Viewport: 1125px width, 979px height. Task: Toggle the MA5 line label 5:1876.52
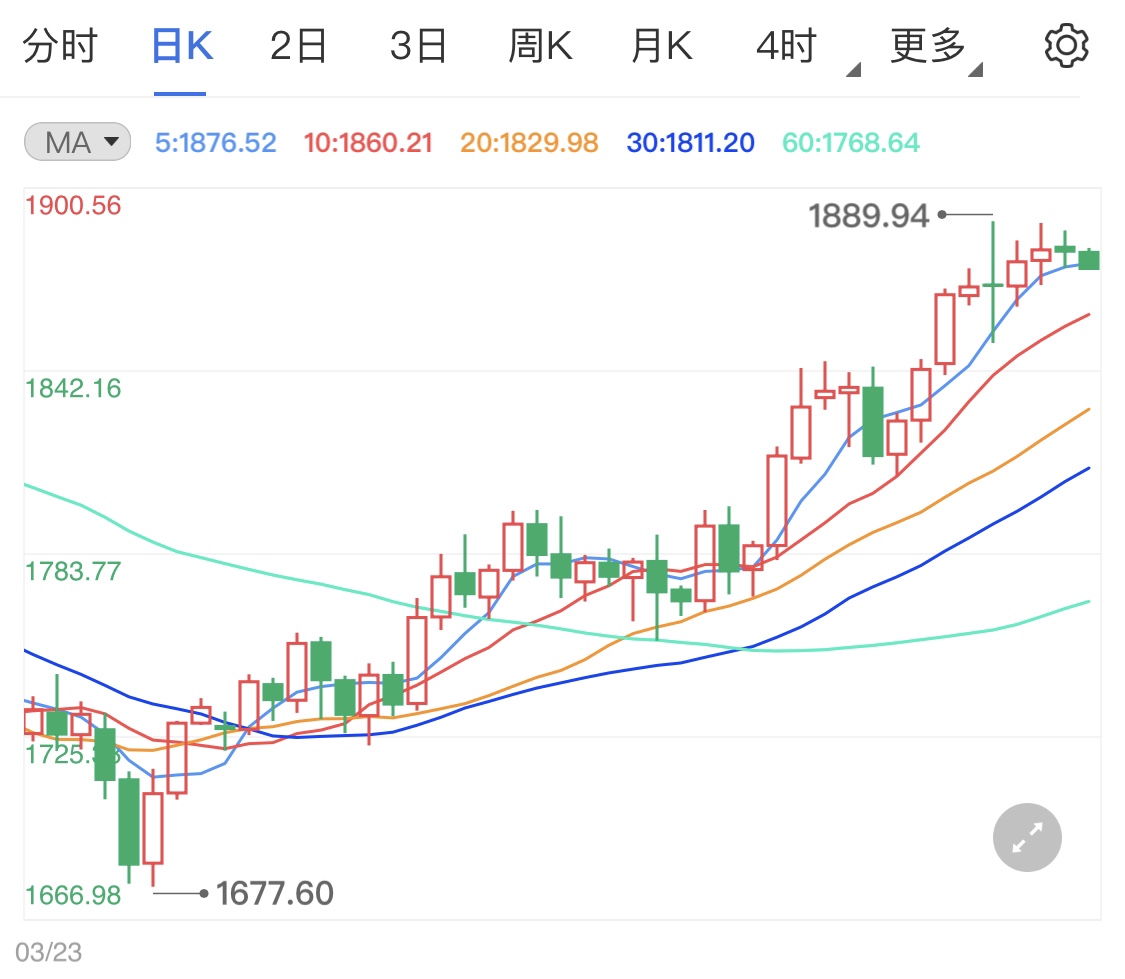(215, 143)
